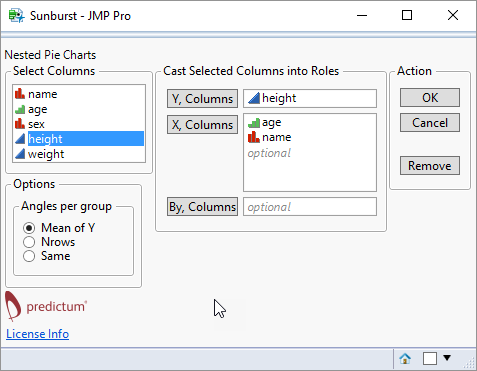The image size is (477, 371).
Task: Select the Same angles option
Action: 29,256
